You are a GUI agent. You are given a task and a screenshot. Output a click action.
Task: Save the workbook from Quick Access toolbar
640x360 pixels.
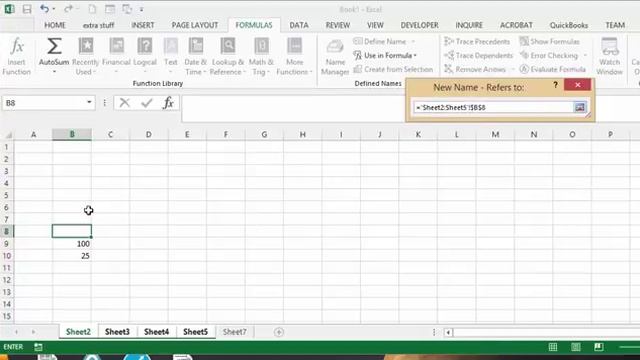27,9
